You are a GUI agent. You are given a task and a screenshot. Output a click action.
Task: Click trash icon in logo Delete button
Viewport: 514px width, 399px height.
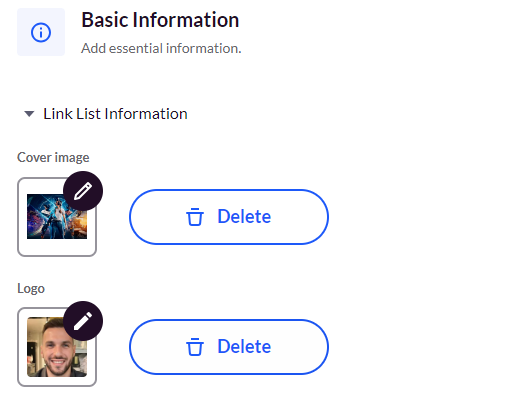195,347
